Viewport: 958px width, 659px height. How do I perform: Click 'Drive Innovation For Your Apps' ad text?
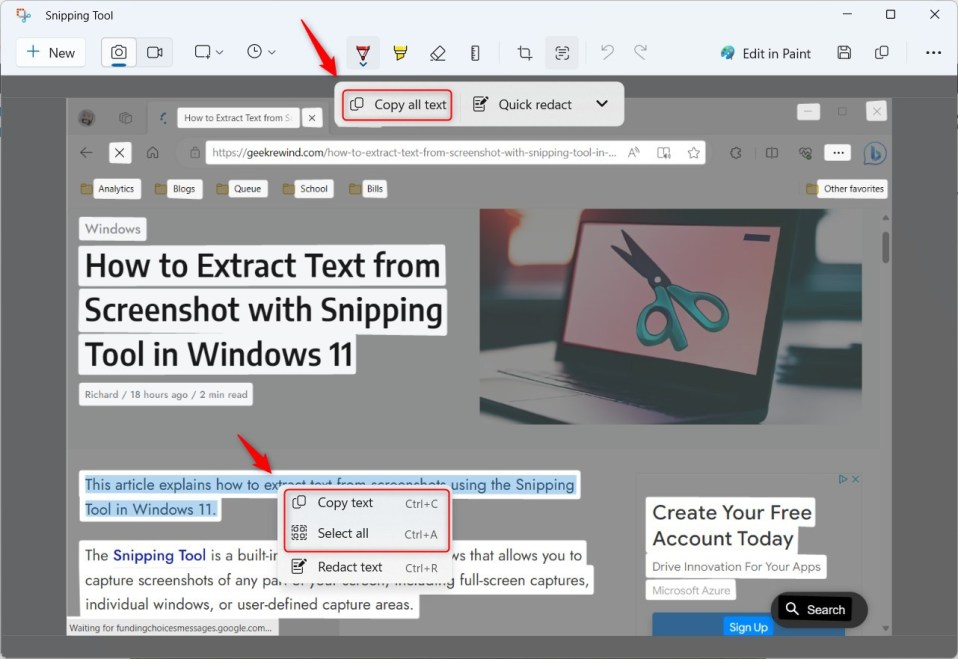[736, 567]
